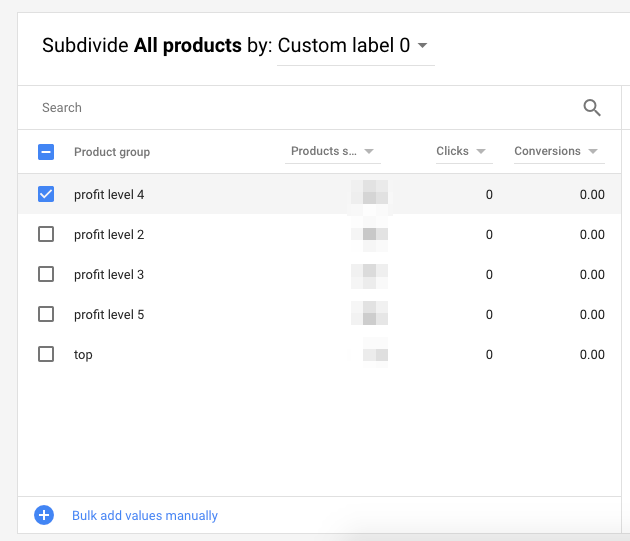This screenshot has width=630, height=541.
Task: Check the profit level 3 checkbox
Action: pos(46,274)
